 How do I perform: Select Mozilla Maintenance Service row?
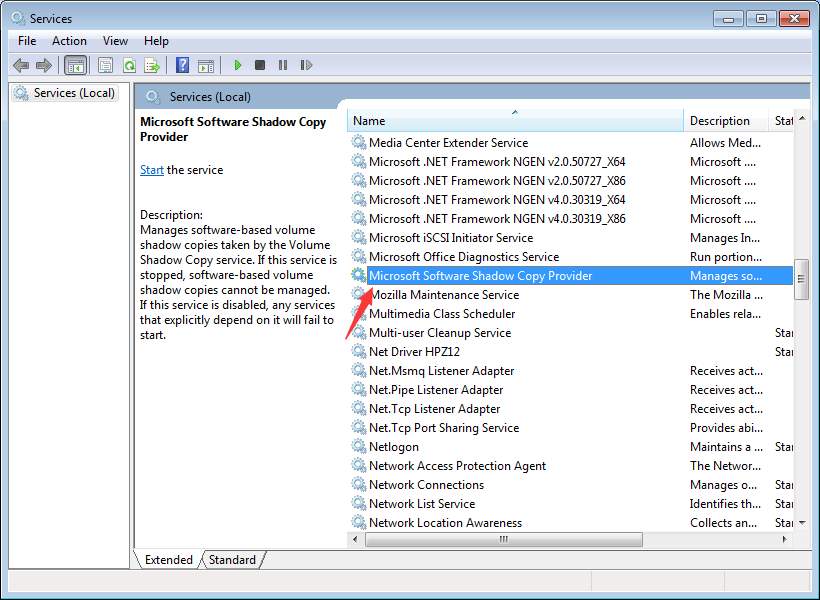[571, 295]
